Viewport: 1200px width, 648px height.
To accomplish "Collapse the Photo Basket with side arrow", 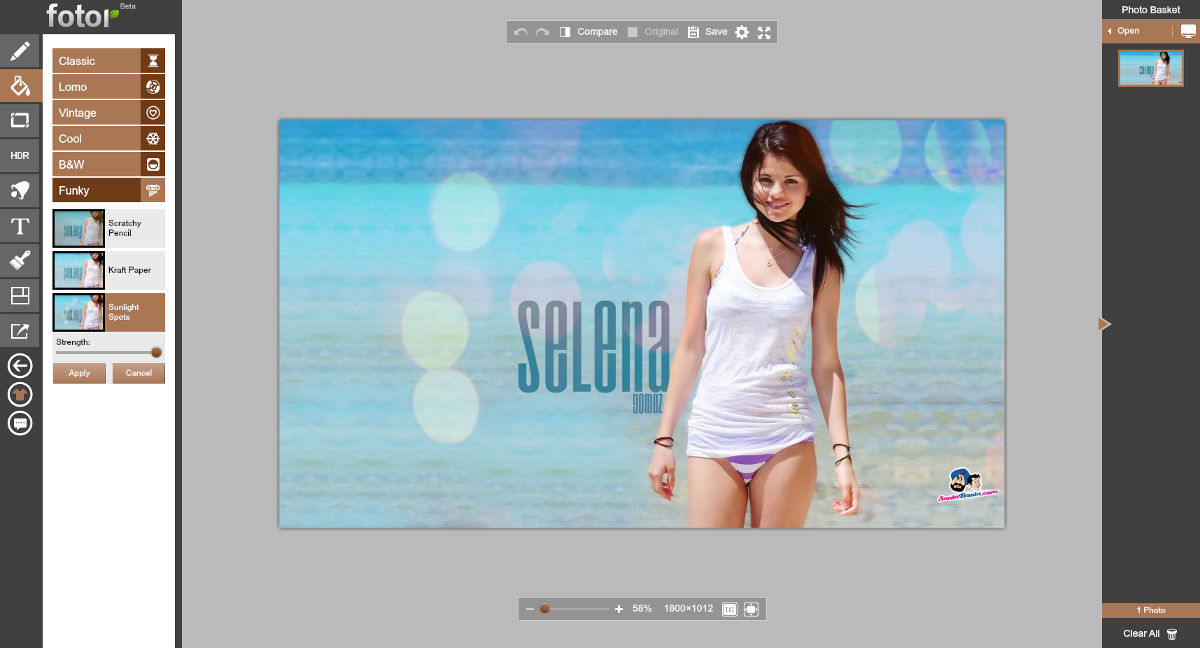I will (1105, 324).
